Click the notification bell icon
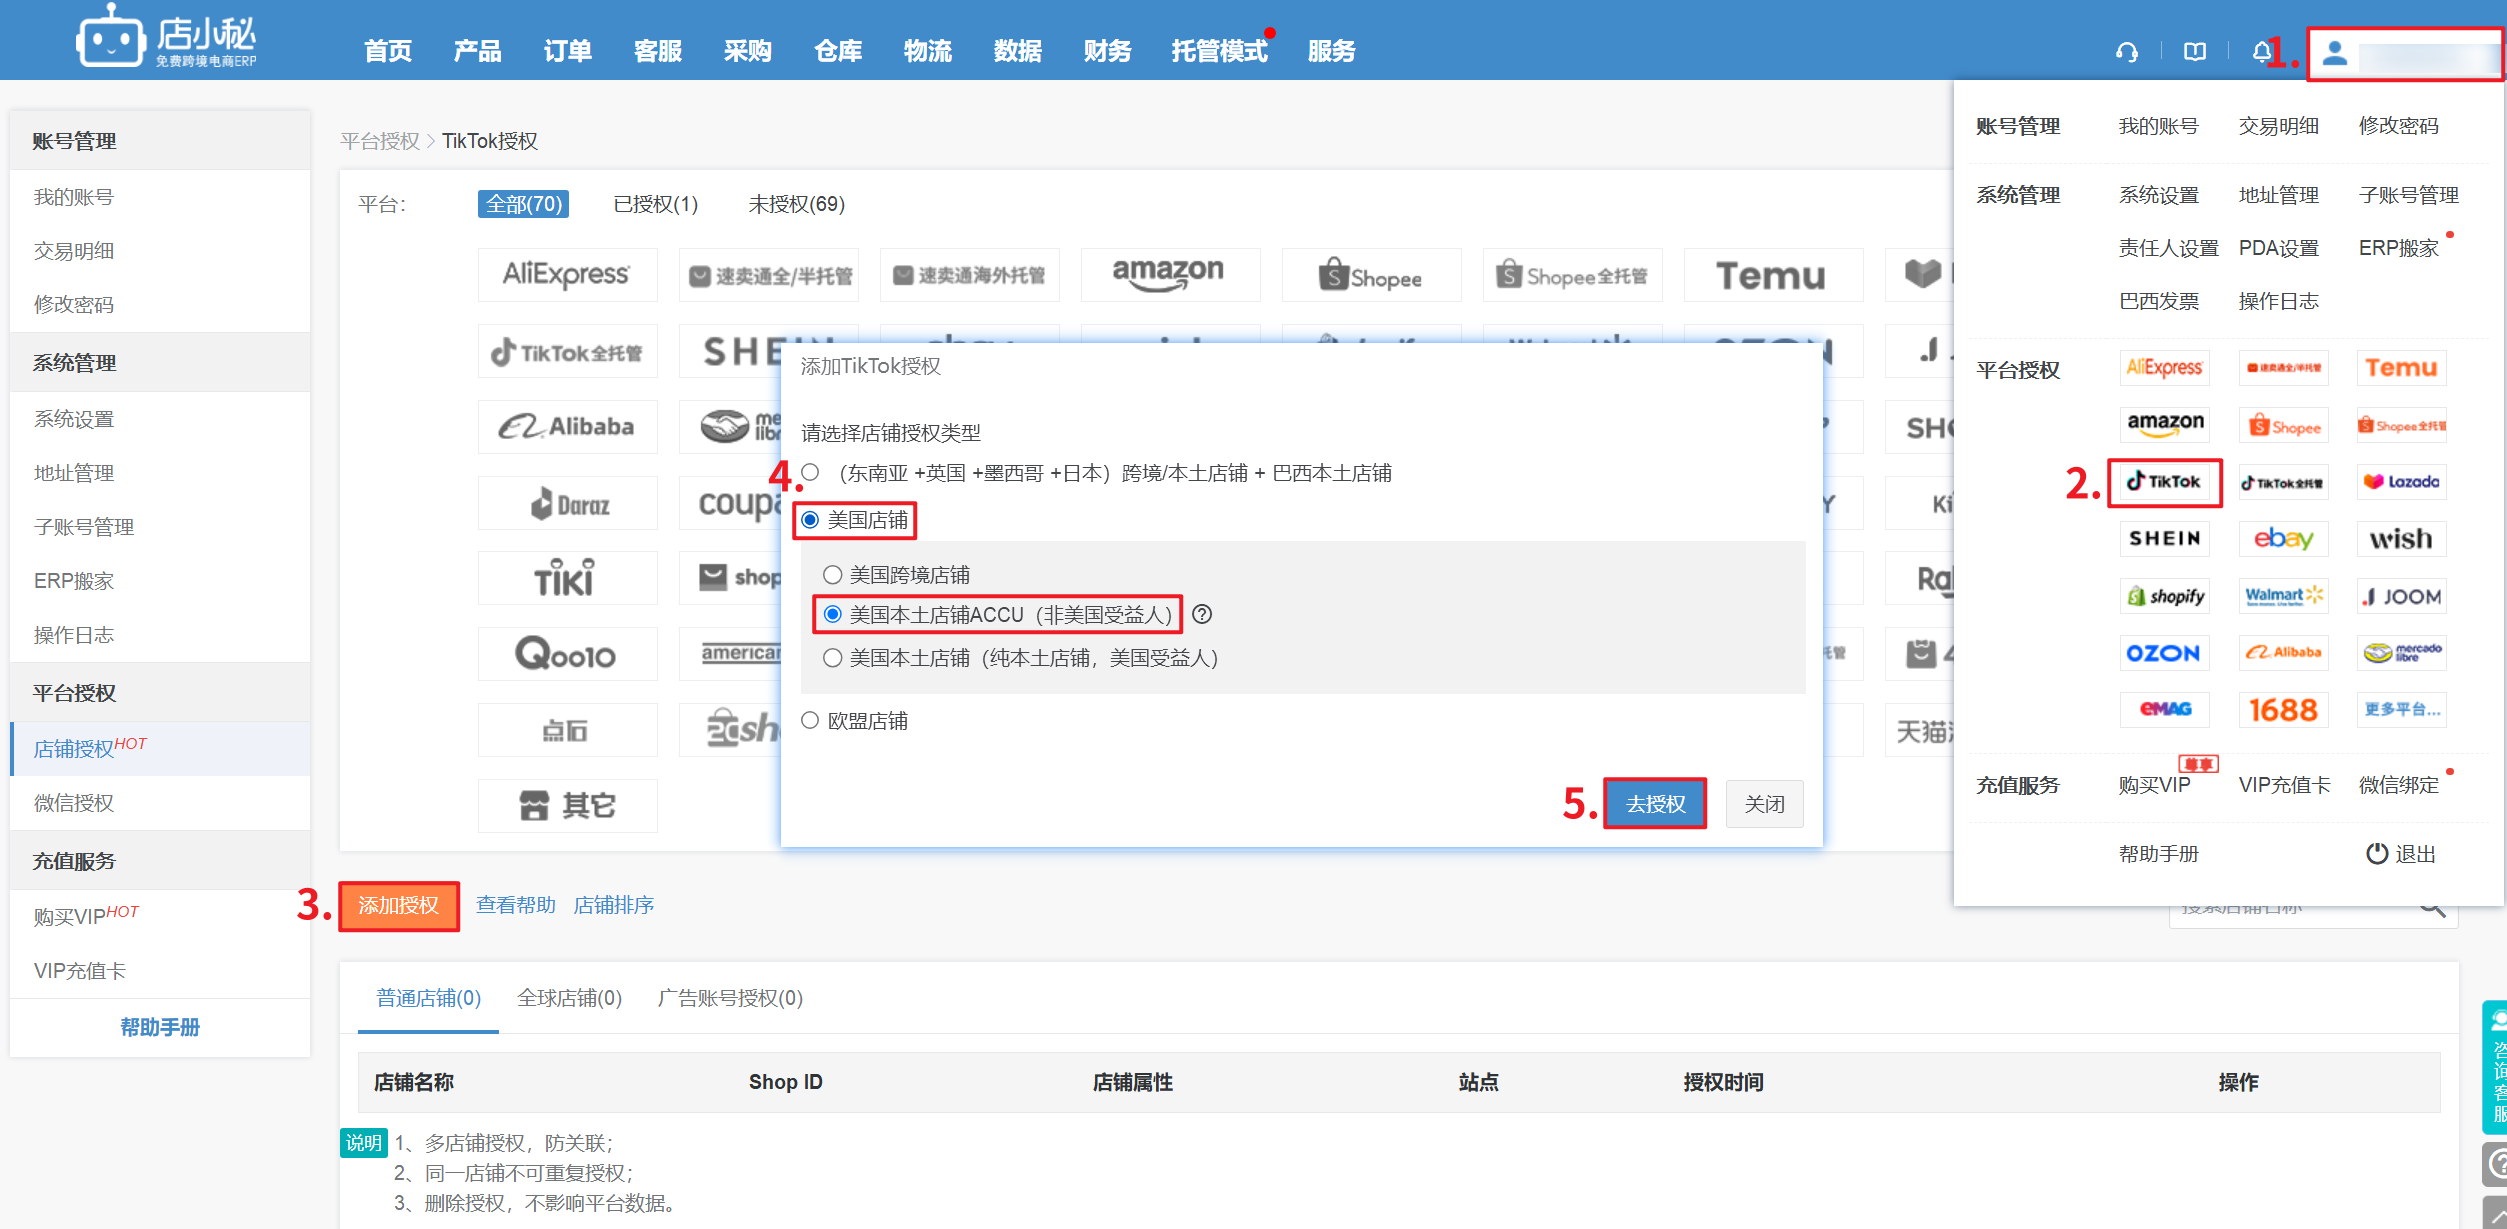Image resolution: width=2507 pixels, height=1229 pixels. [x=2260, y=52]
